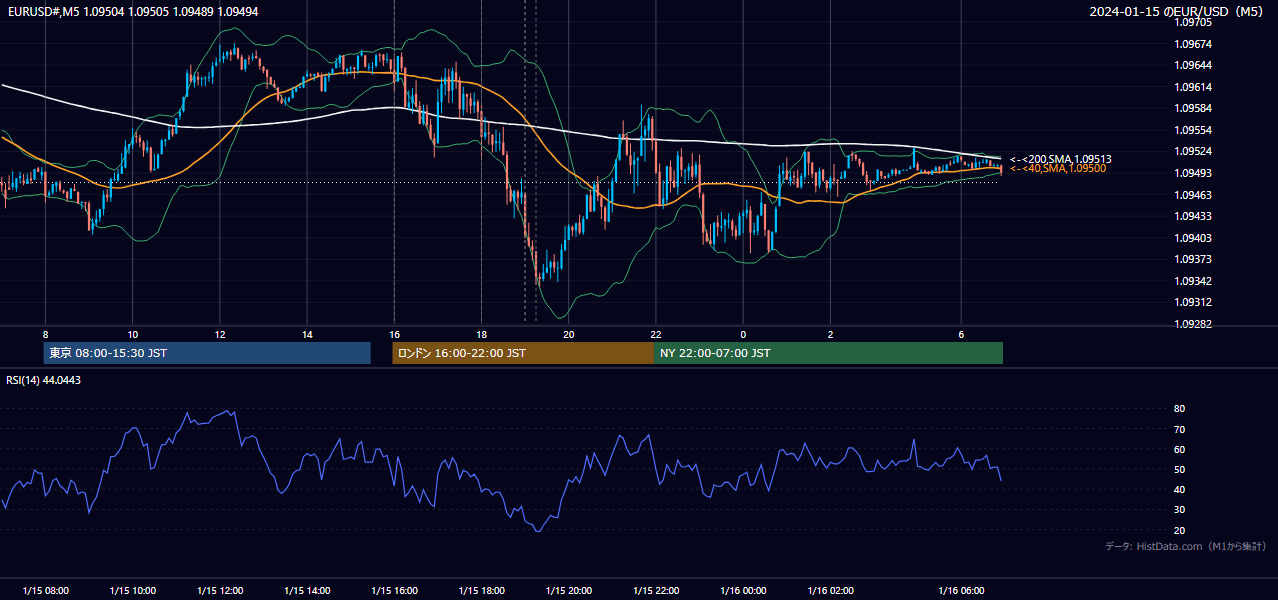1278x600 pixels.
Task: Click price axis label 1.09584
Action: (1192, 108)
